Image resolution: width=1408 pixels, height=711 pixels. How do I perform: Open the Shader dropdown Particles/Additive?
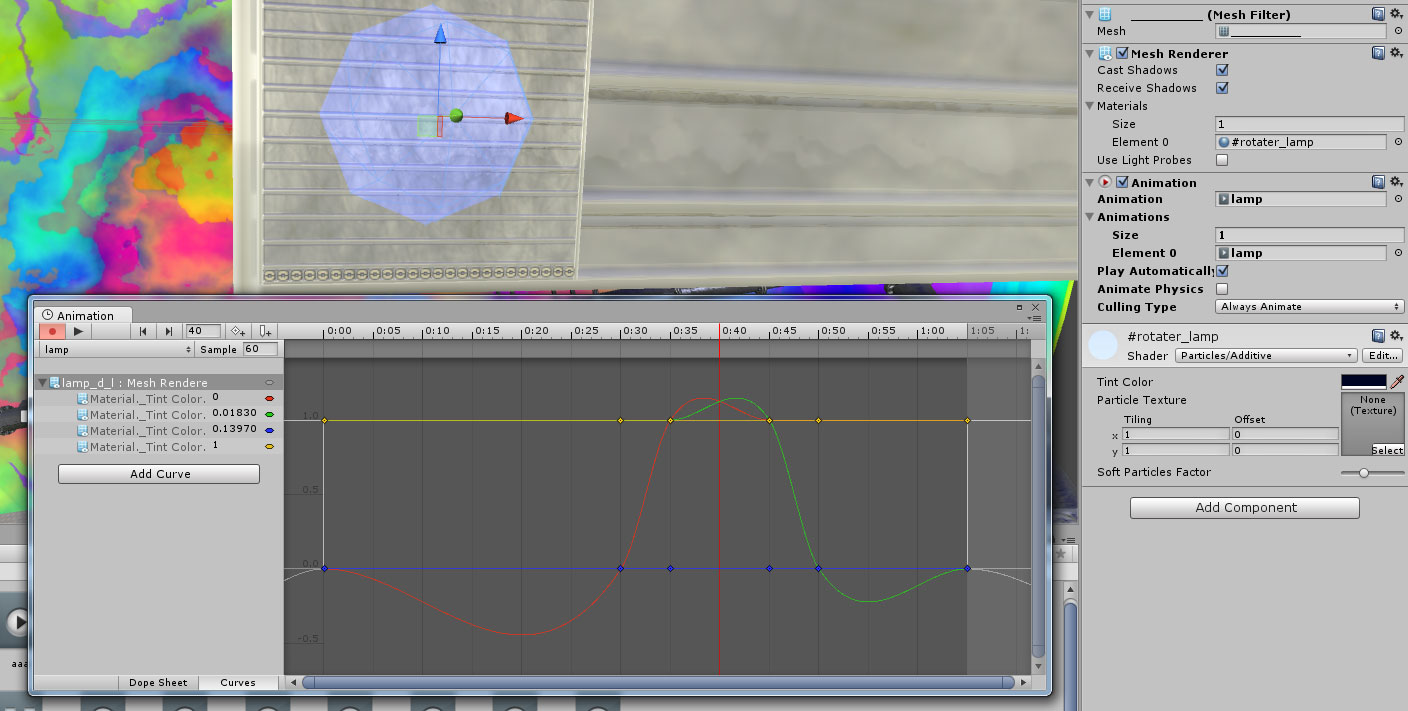(1265, 355)
